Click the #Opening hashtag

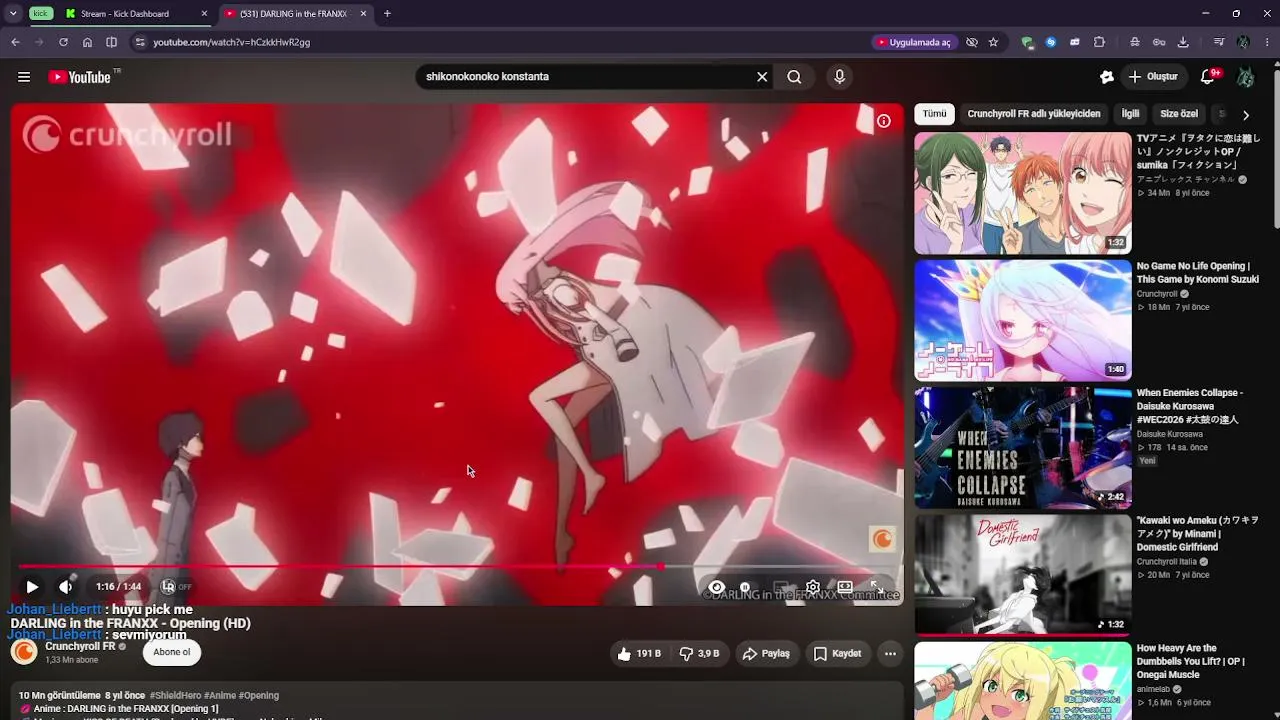coord(259,695)
